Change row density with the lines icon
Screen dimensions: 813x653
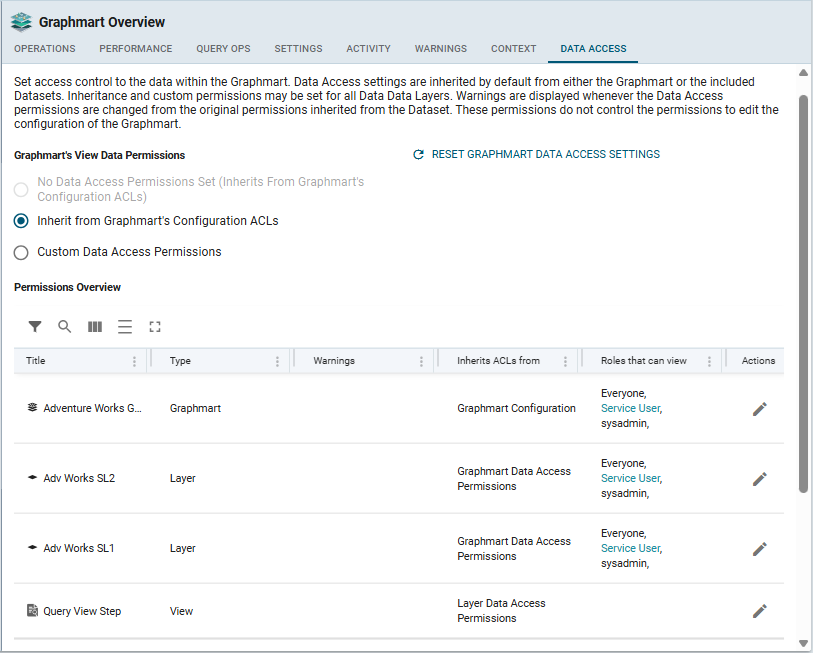(x=125, y=326)
